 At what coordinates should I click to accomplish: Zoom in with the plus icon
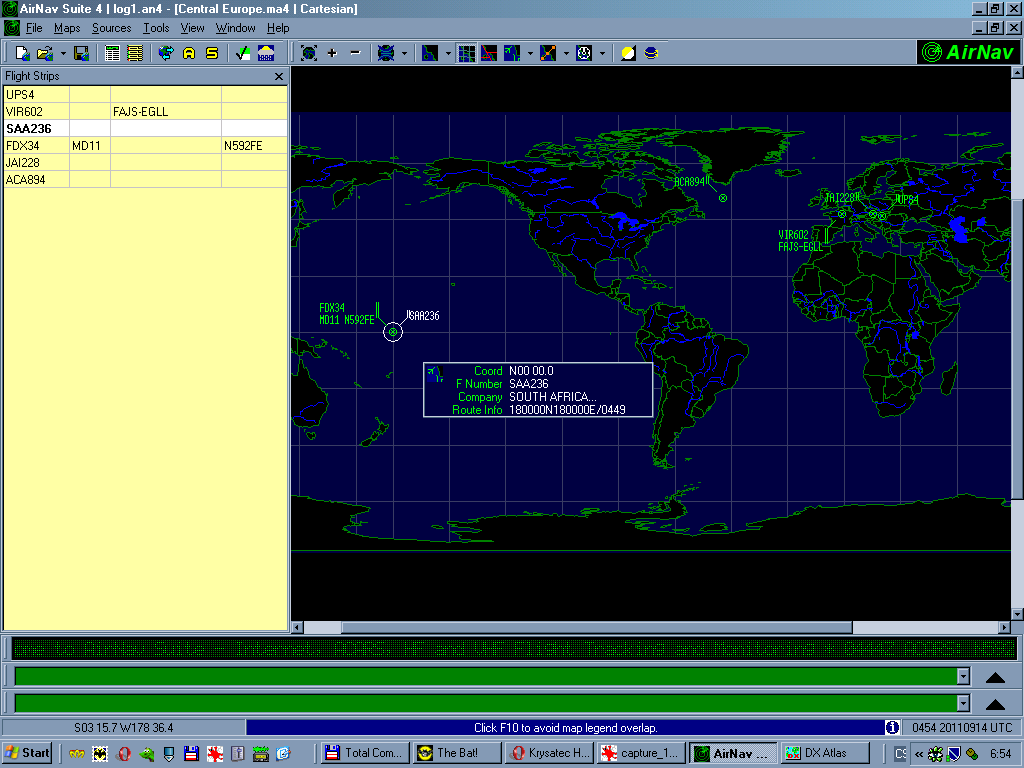click(x=332, y=53)
